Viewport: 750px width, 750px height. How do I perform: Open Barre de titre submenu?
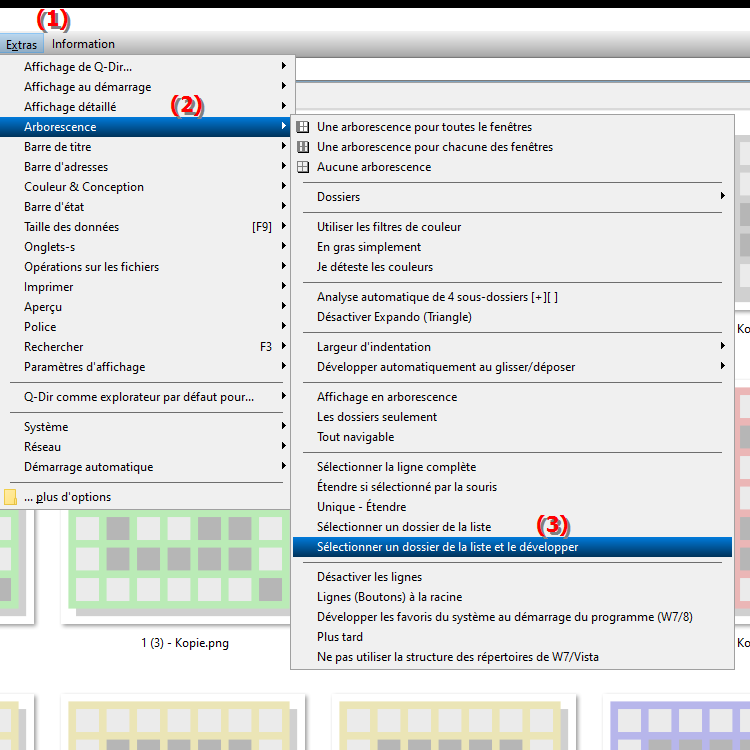coord(145,147)
